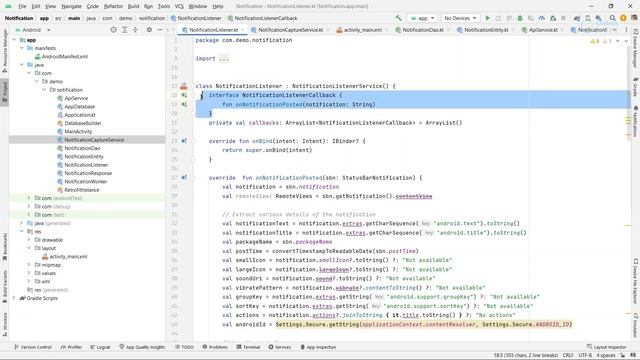
Task: Collapse the notification package node
Action: [44, 89]
